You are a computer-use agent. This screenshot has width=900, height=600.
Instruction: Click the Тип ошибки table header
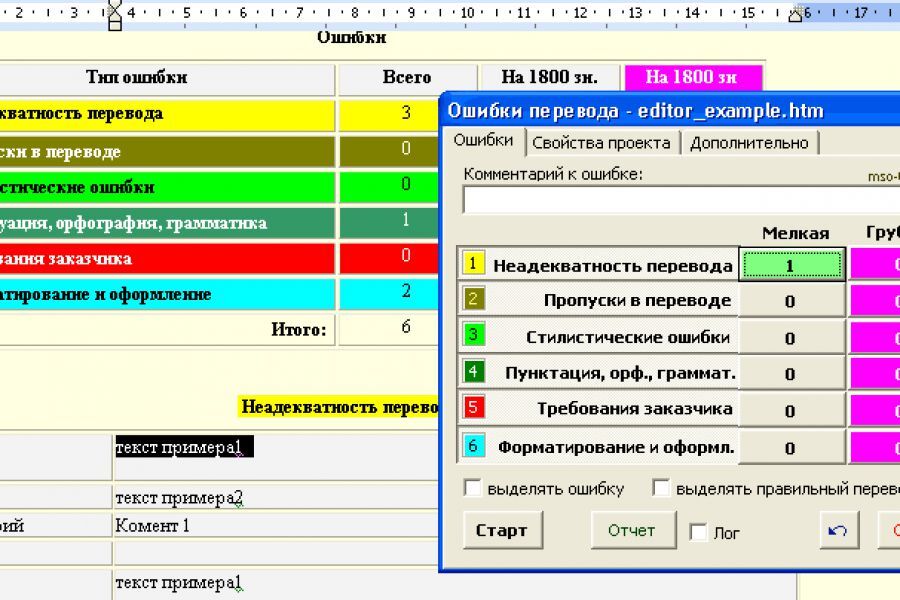coord(137,77)
